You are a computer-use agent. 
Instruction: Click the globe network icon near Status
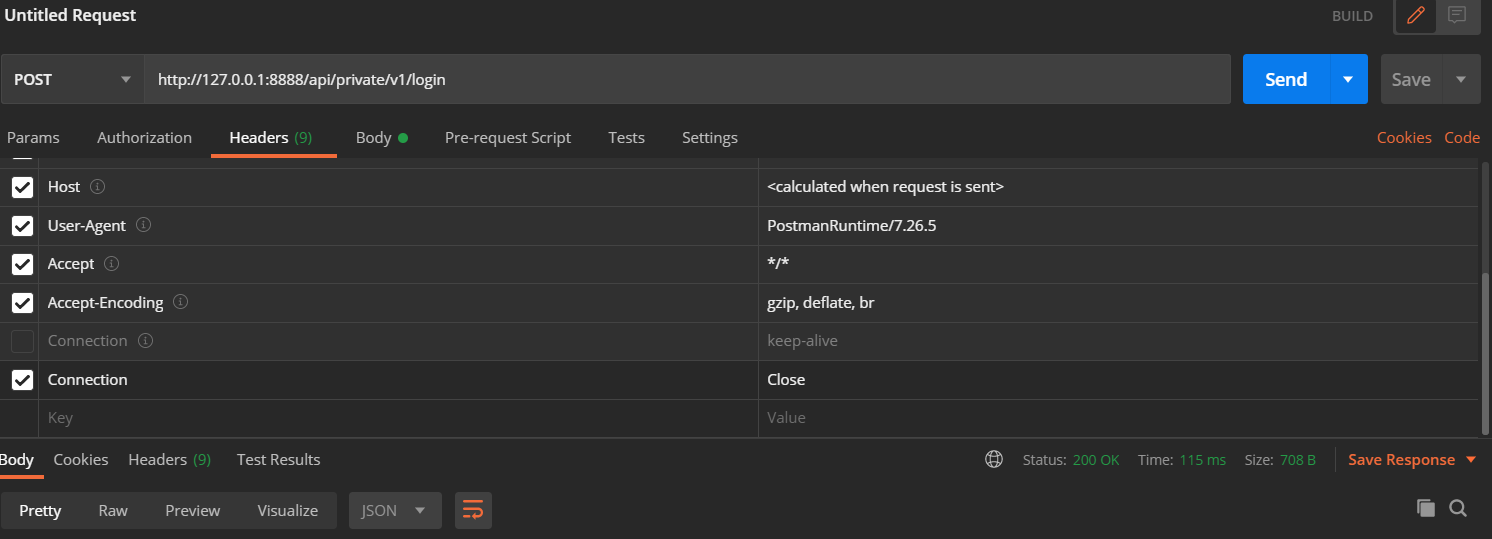pyautogui.click(x=994, y=460)
